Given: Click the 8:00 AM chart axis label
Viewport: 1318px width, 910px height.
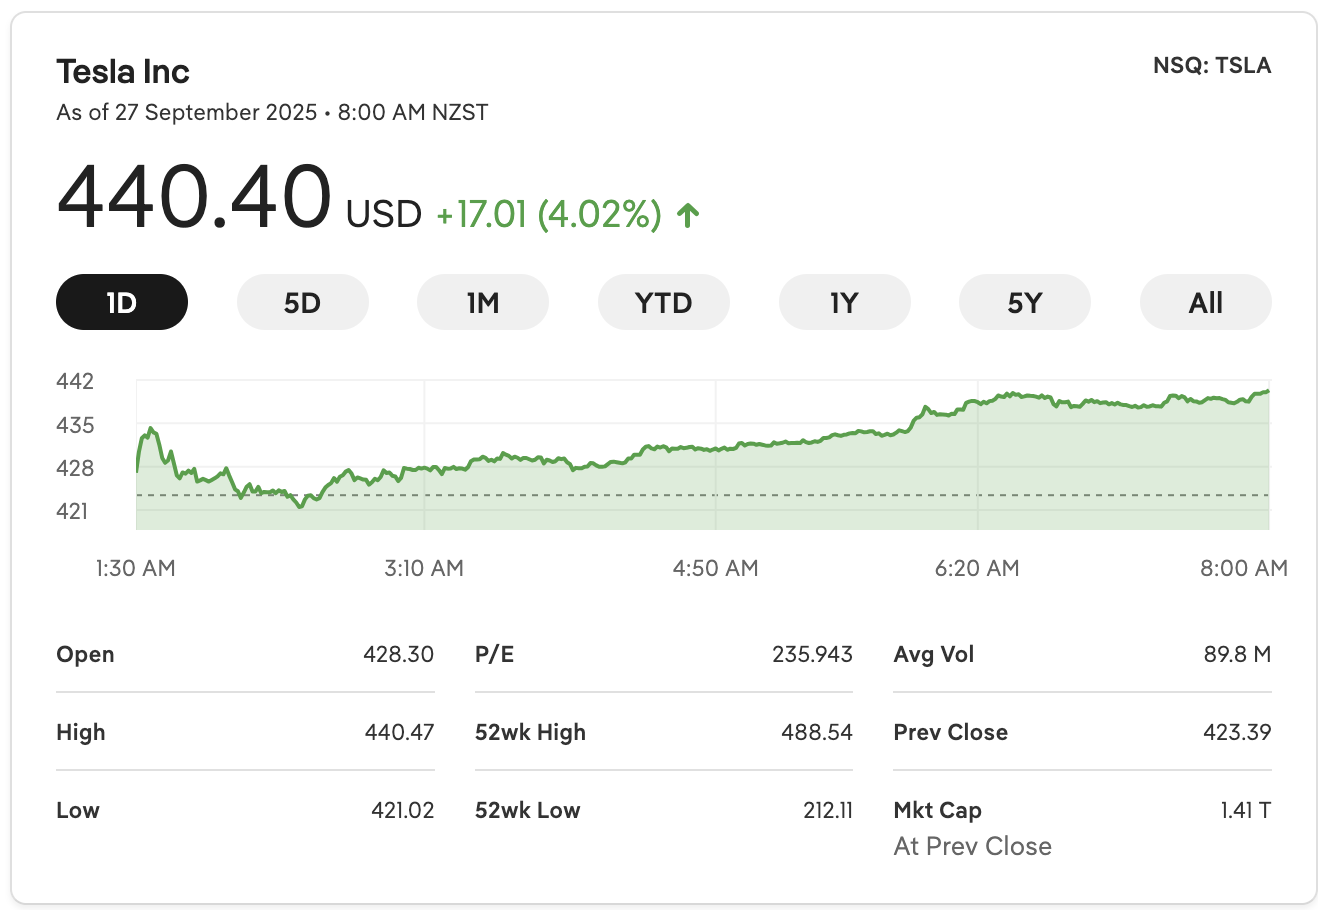Looking at the screenshot, I should [x=1244, y=568].
